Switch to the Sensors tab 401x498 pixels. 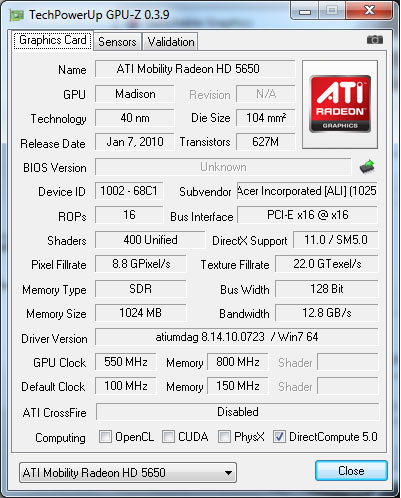click(117, 42)
